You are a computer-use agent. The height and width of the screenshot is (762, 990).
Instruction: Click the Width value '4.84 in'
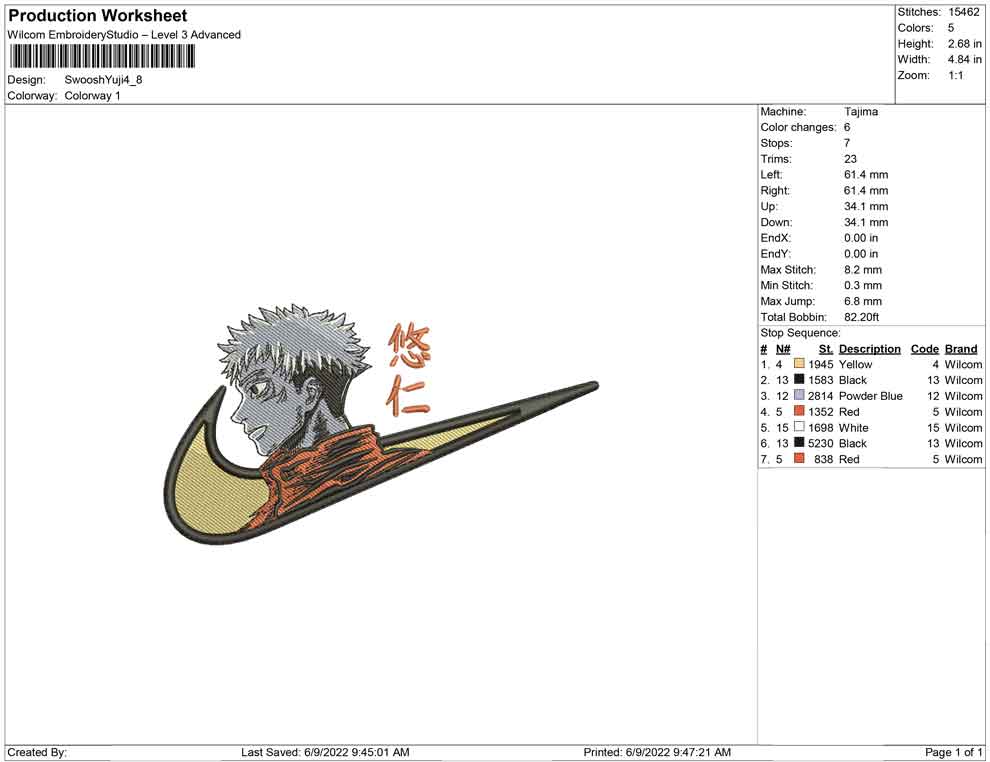point(964,59)
